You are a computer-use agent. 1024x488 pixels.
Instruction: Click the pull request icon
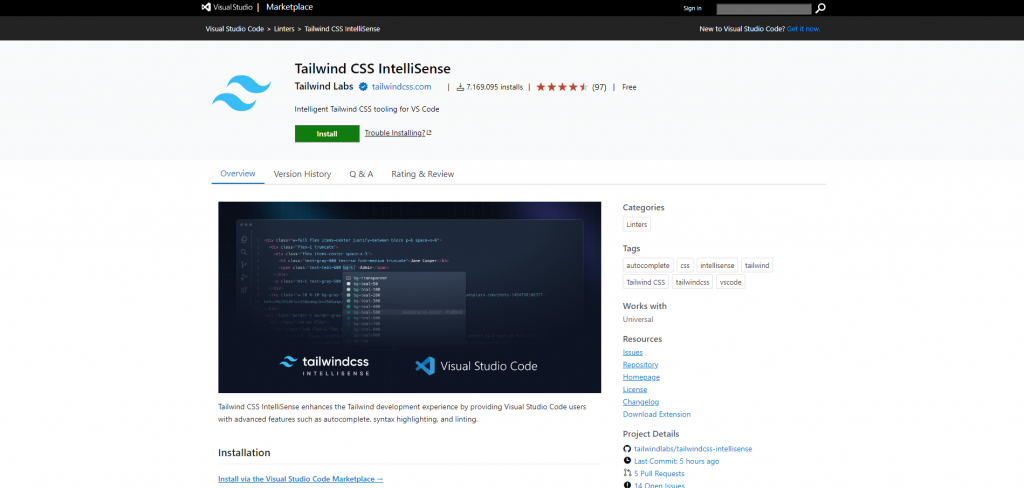[x=627, y=473]
